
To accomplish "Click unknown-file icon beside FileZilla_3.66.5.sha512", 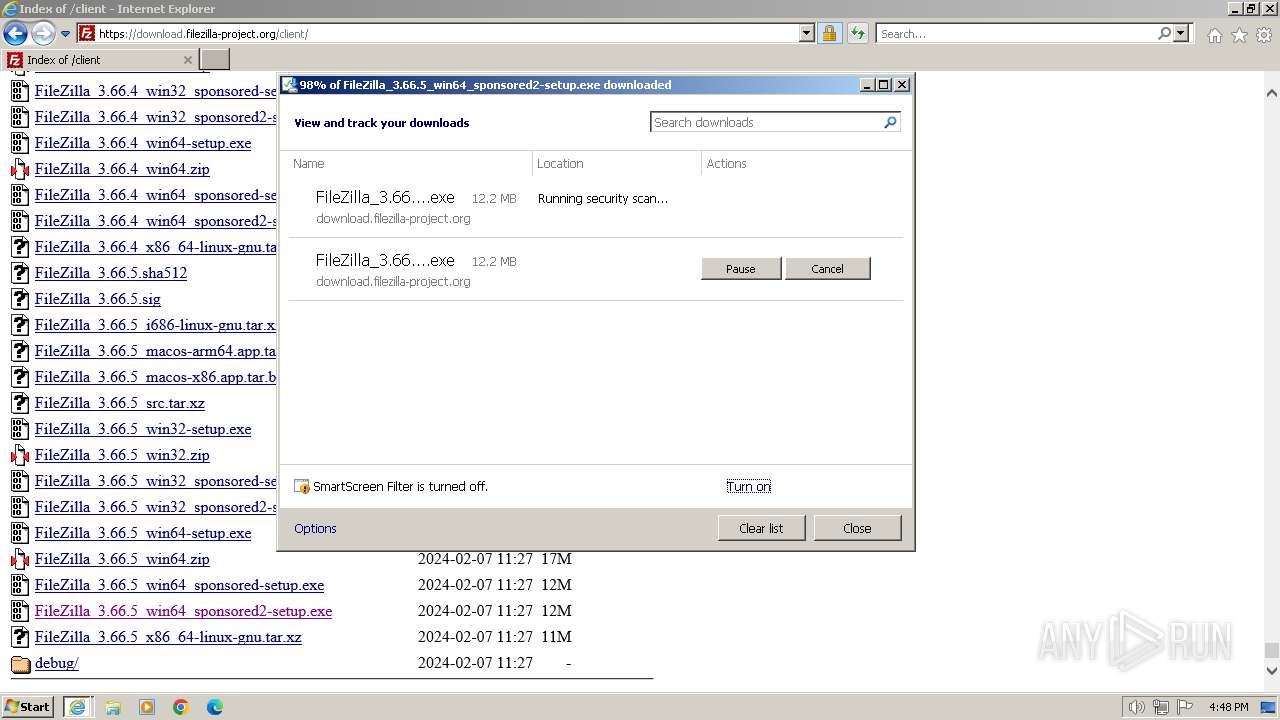I will (20, 273).
